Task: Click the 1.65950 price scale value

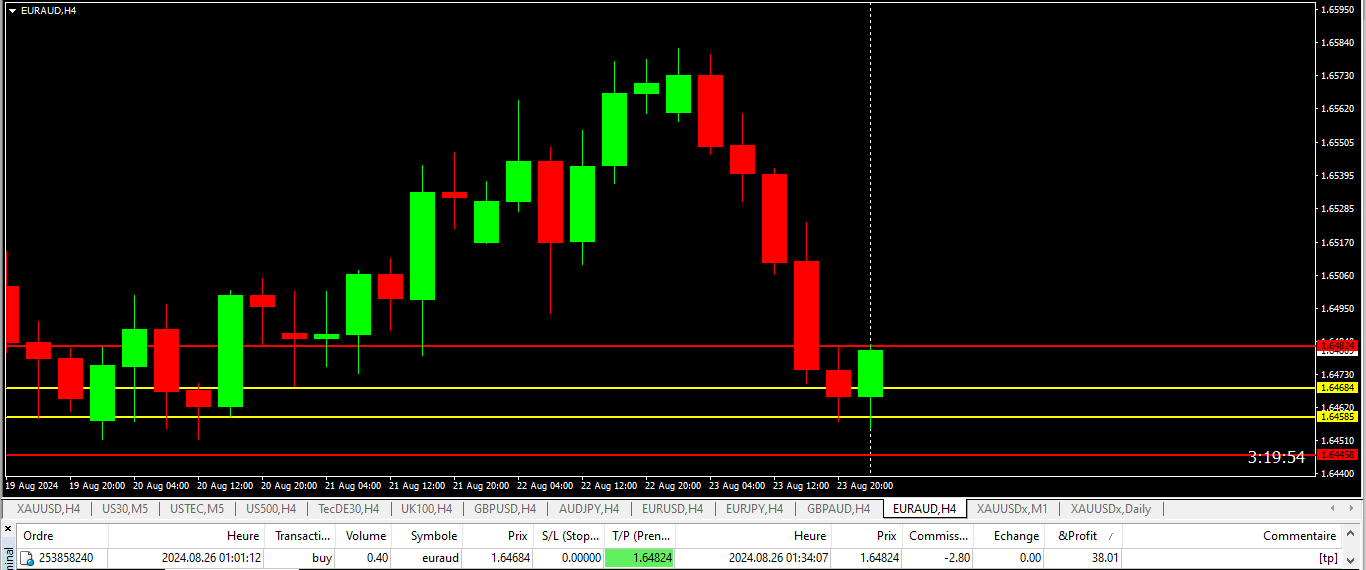Action: [x=1337, y=10]
